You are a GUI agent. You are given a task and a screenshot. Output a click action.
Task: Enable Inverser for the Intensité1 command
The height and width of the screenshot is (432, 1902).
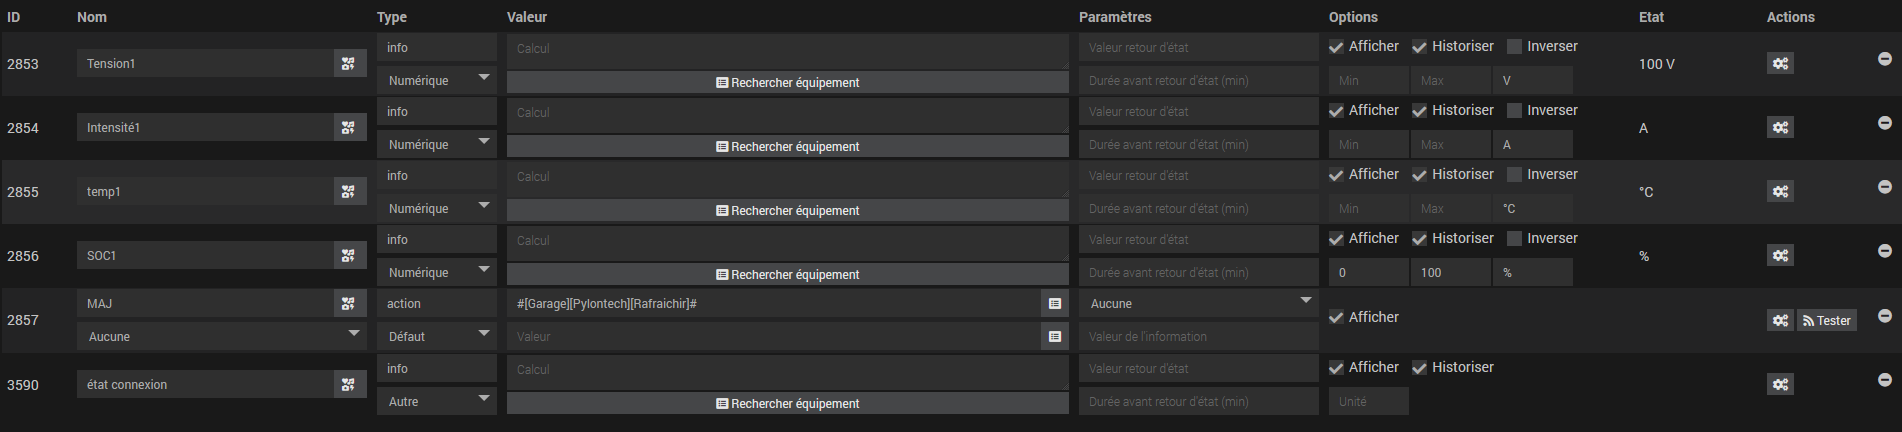(1514, 111)
